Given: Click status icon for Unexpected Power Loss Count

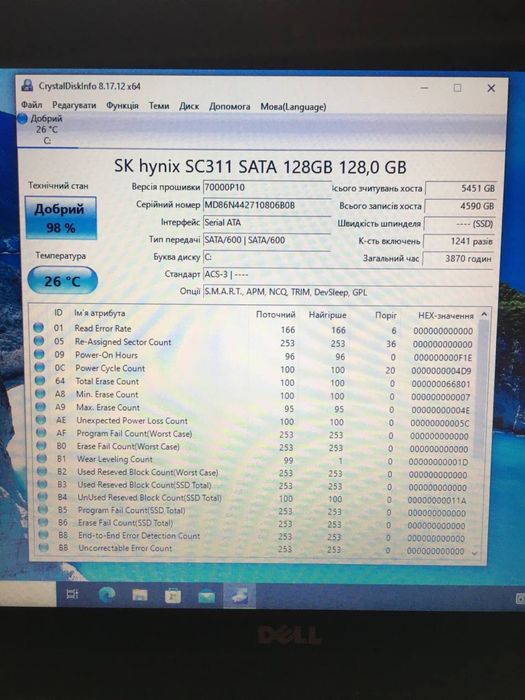Looking at the screenshot, I should point(41,420).
